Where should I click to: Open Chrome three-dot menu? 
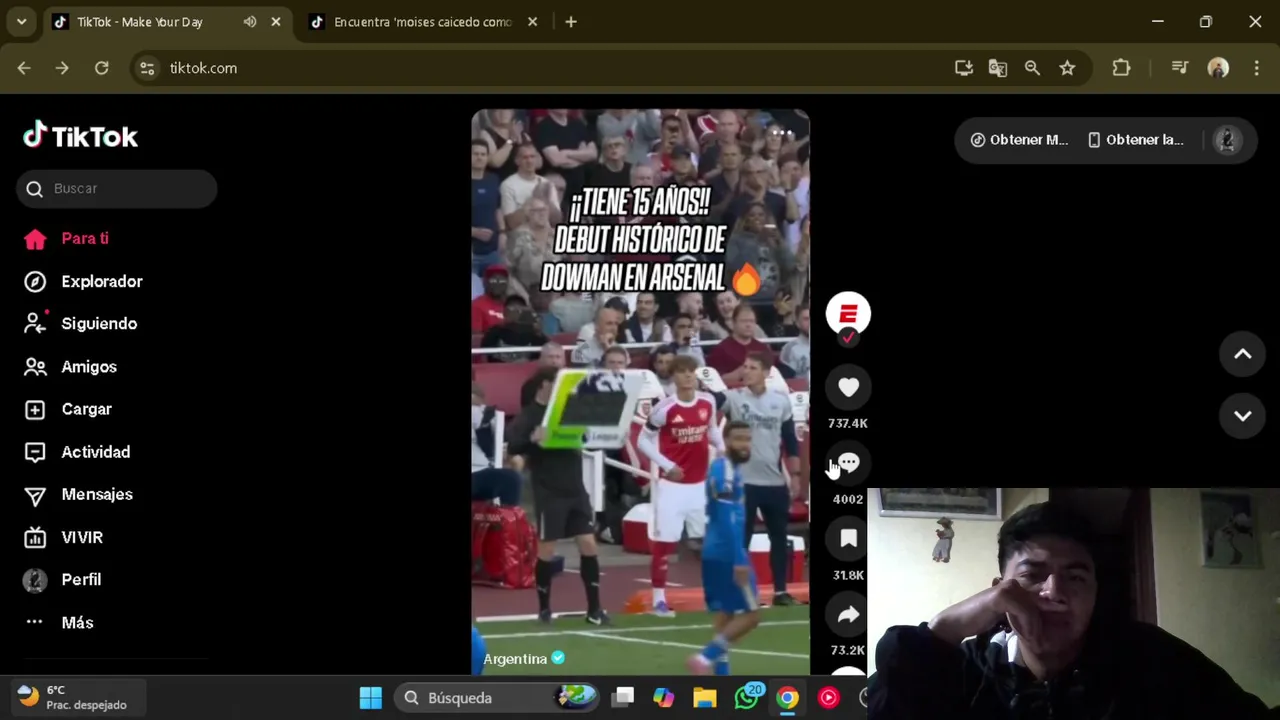[x=1256, y=68]
